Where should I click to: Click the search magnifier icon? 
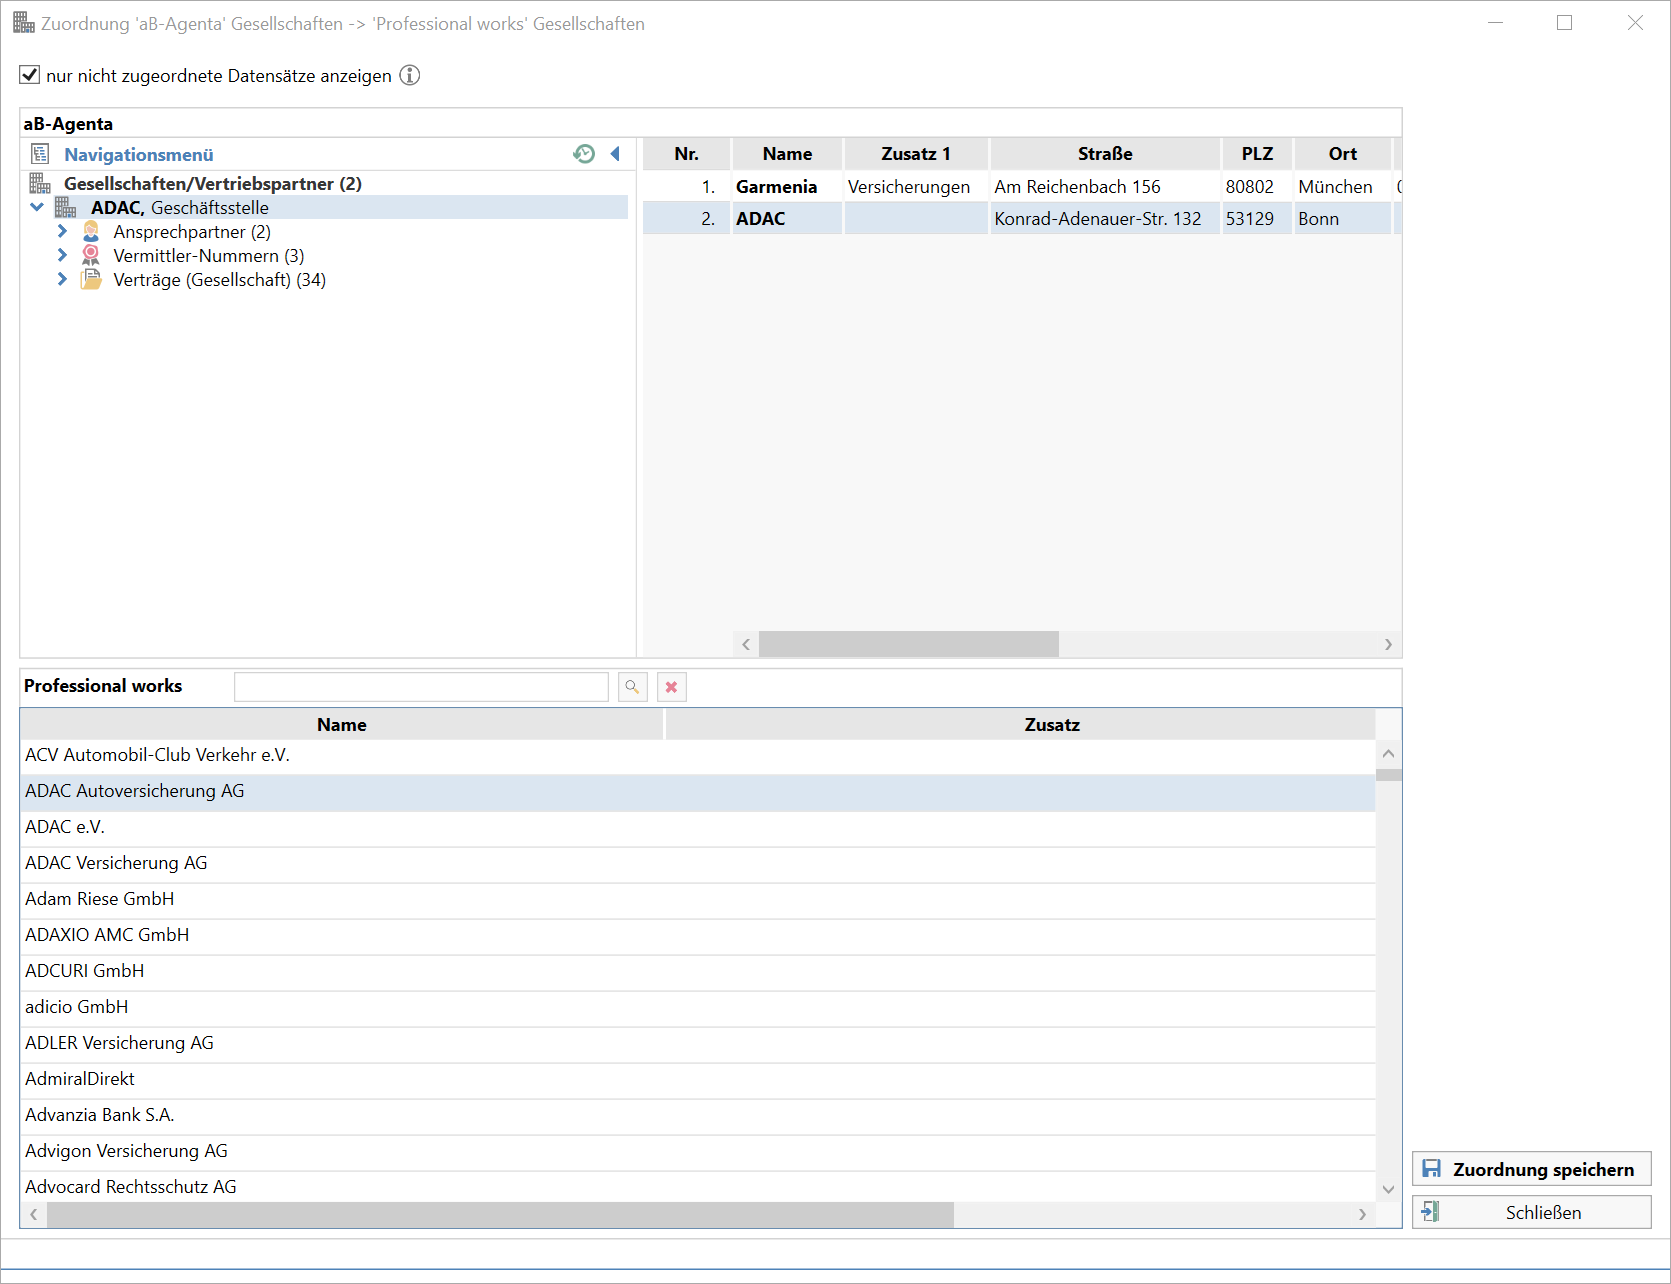(x=632, y=687)
